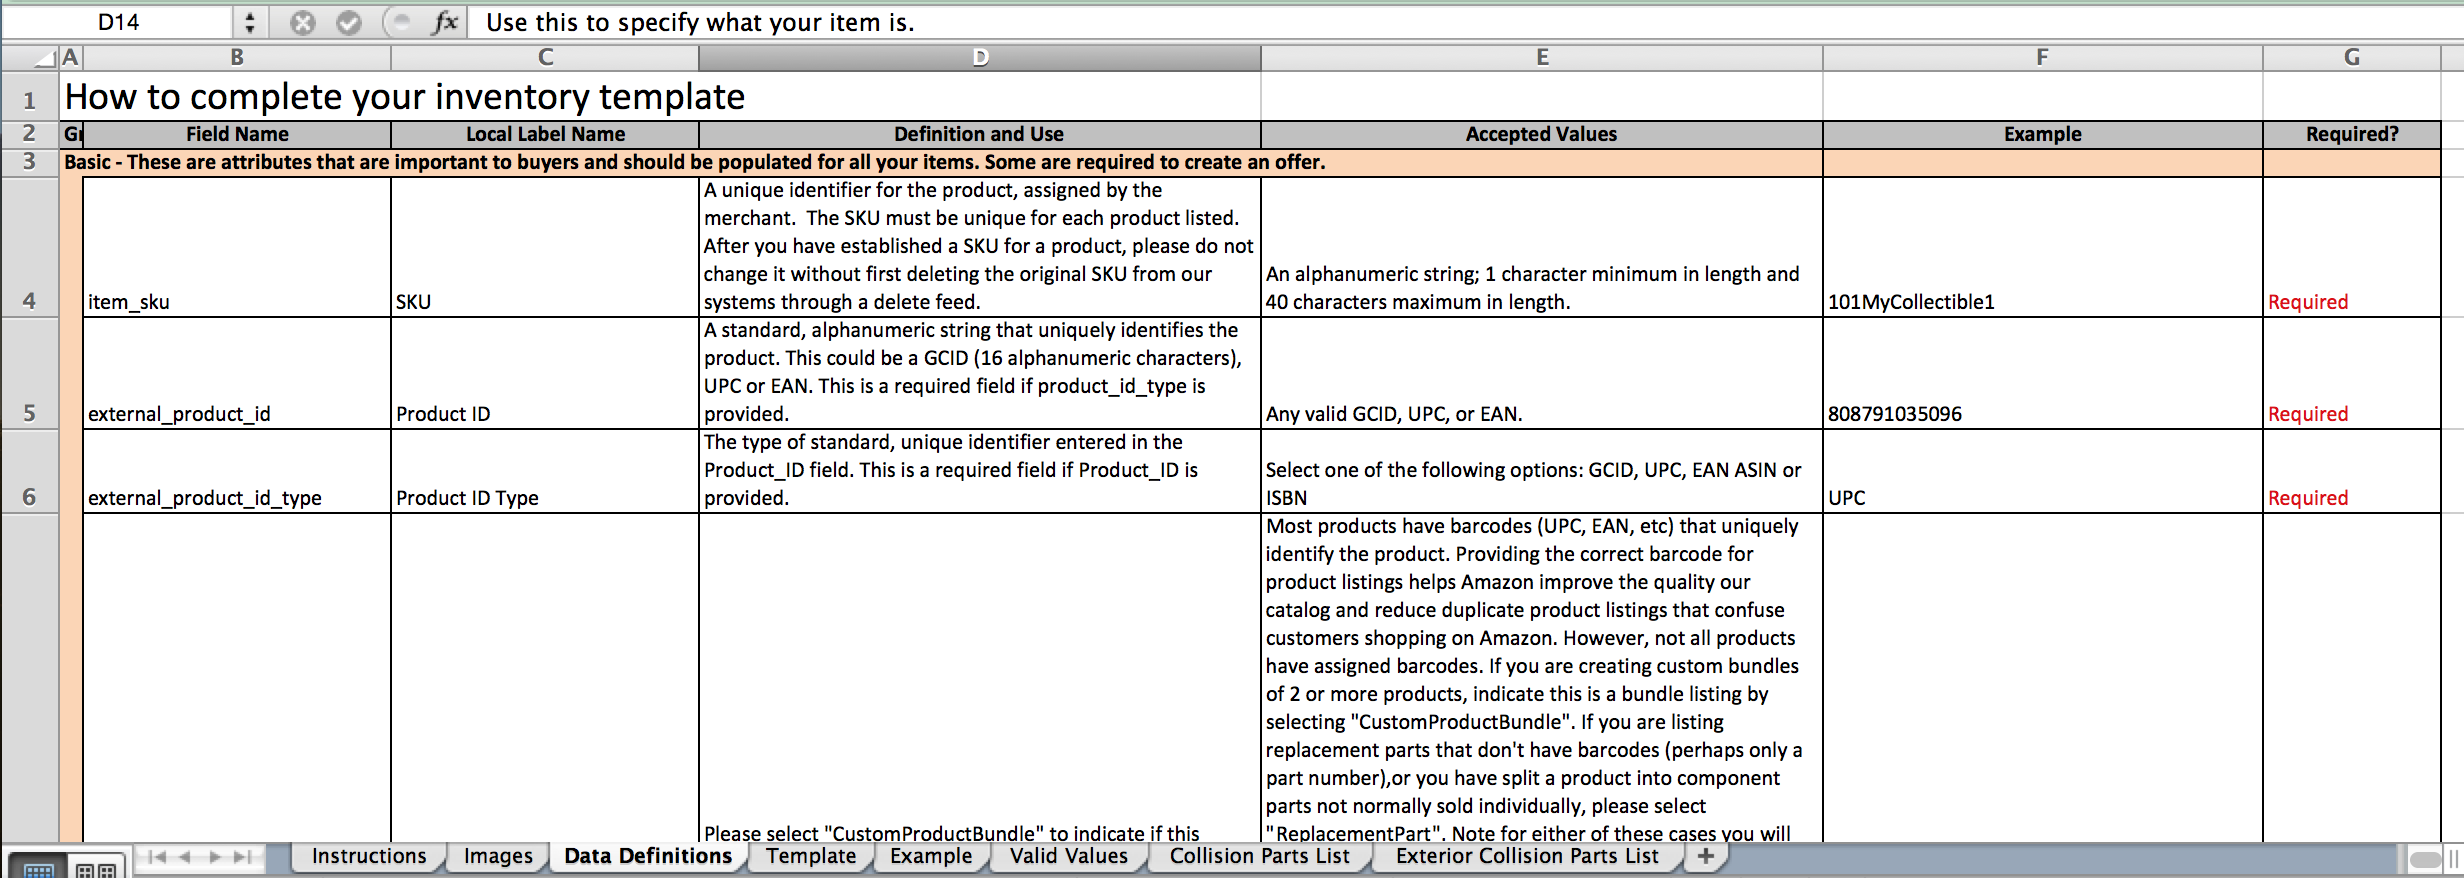Select row 3 header

[x=30, y=162]
